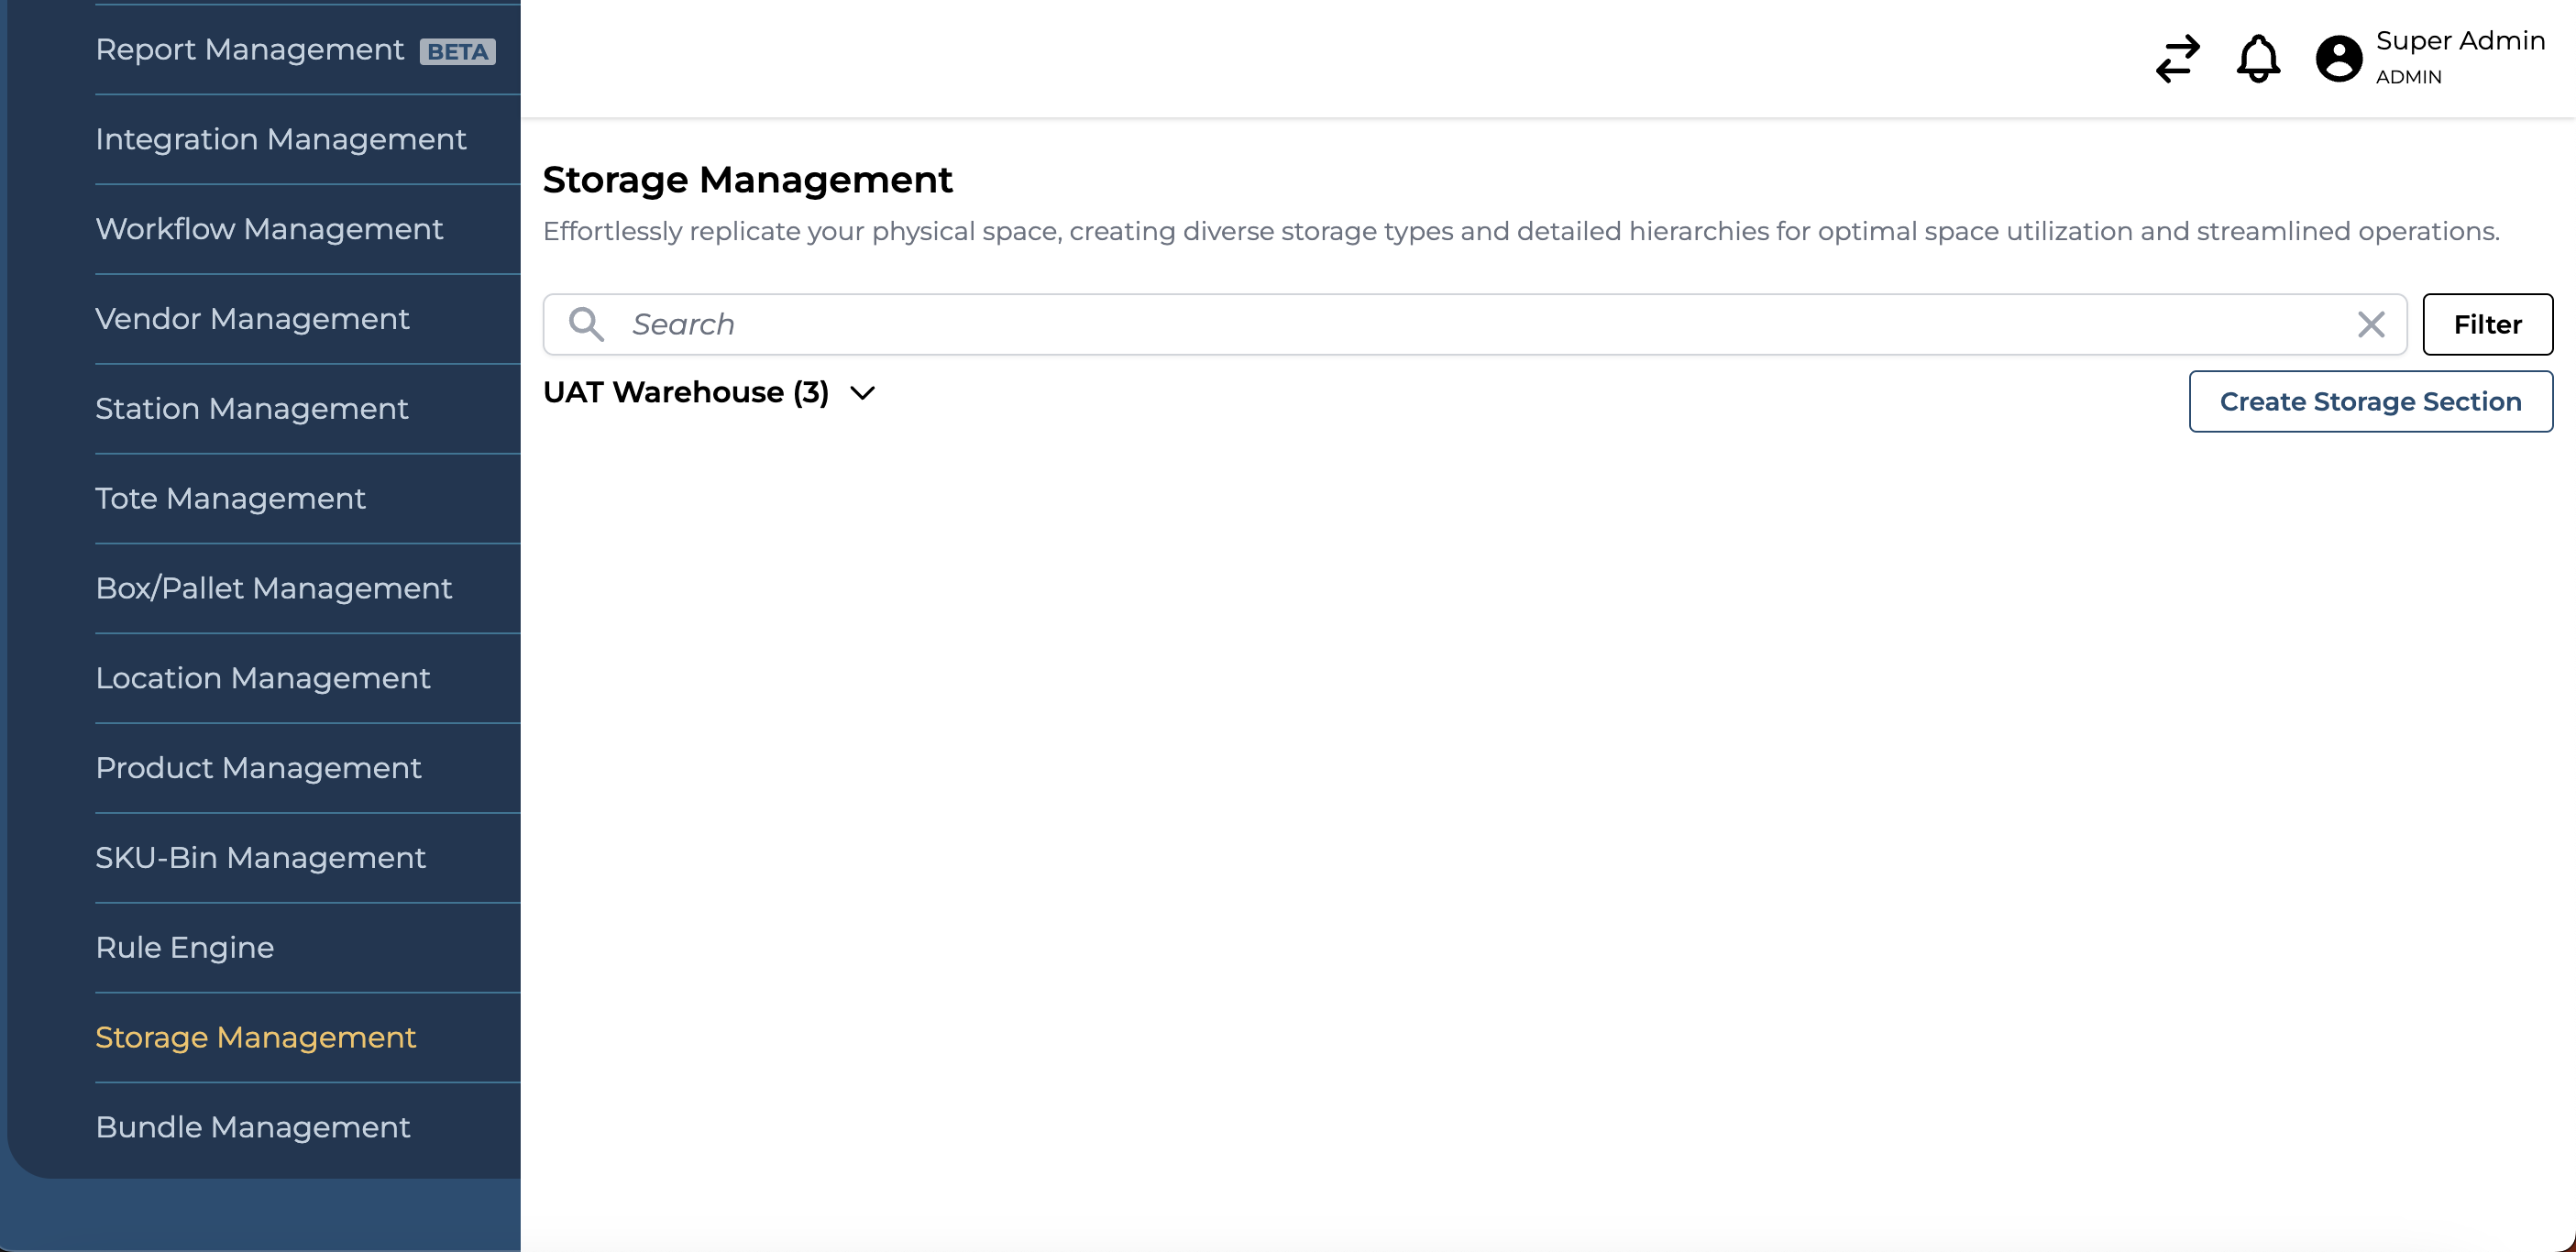Viewport: 2576px width, 1252px height.
Task: Go to Integration Management menu item
Action: pos(281,139)
